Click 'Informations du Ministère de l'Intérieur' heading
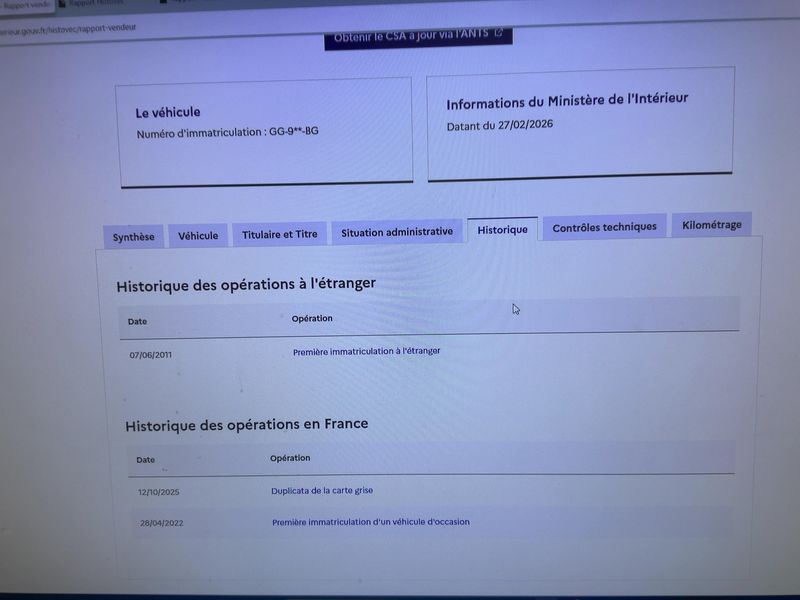 coord(567,101)
